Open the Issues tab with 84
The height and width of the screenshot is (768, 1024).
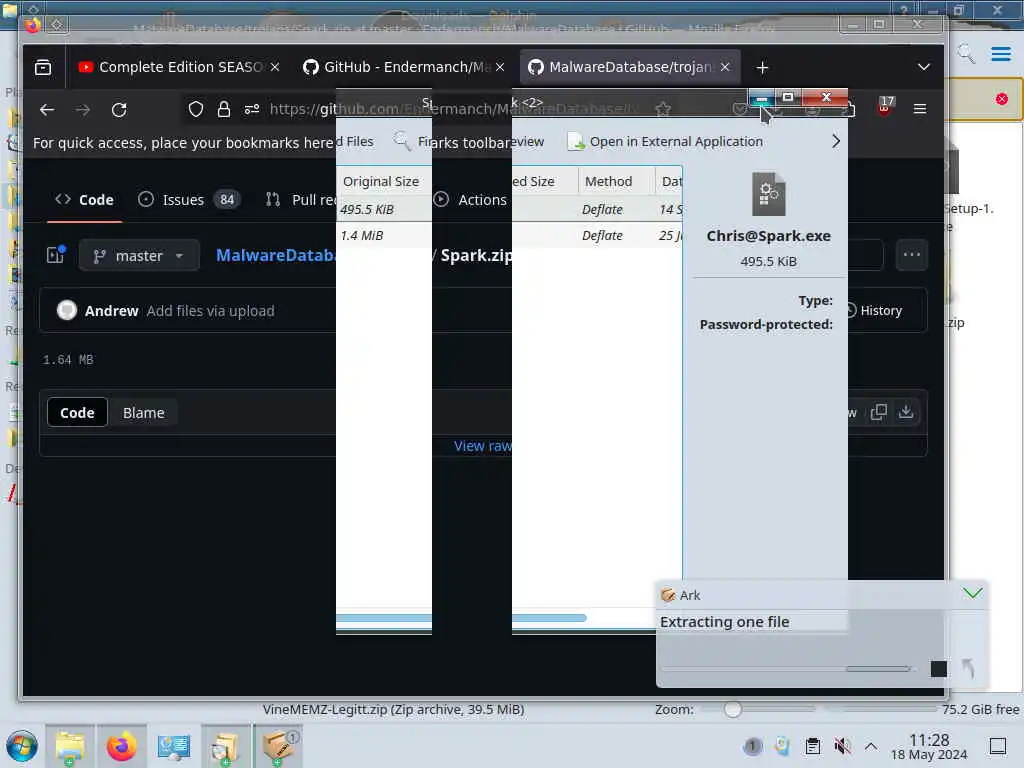point(189,200)
